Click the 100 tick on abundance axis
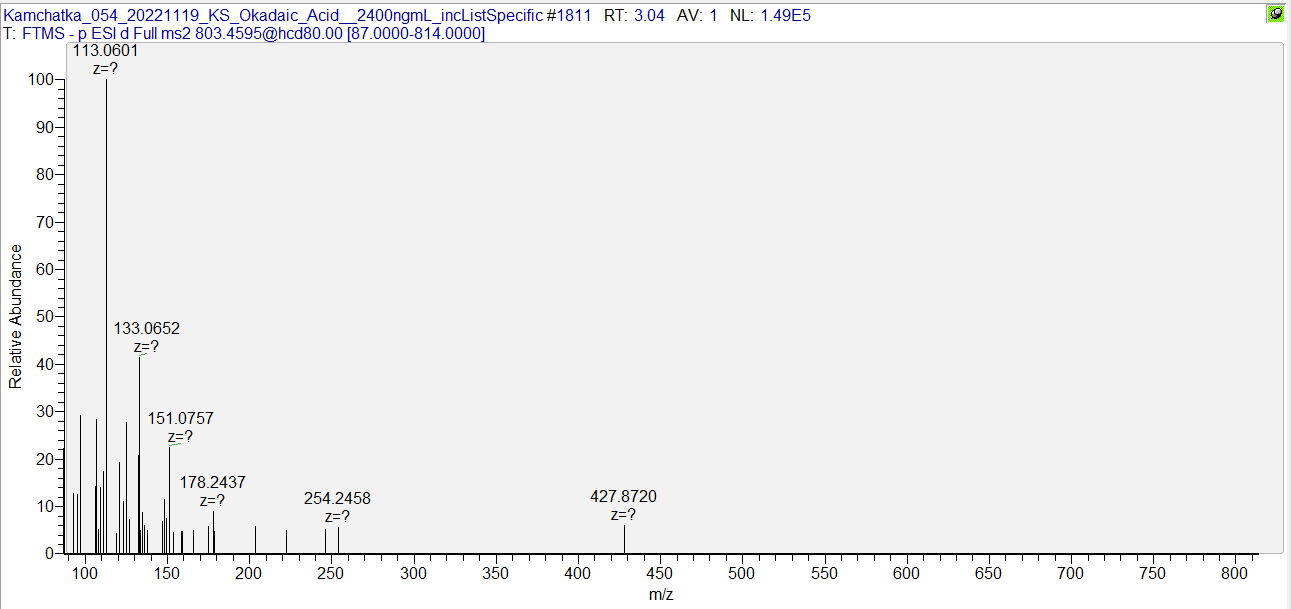 pyautogui.click(x=41, y=80)
